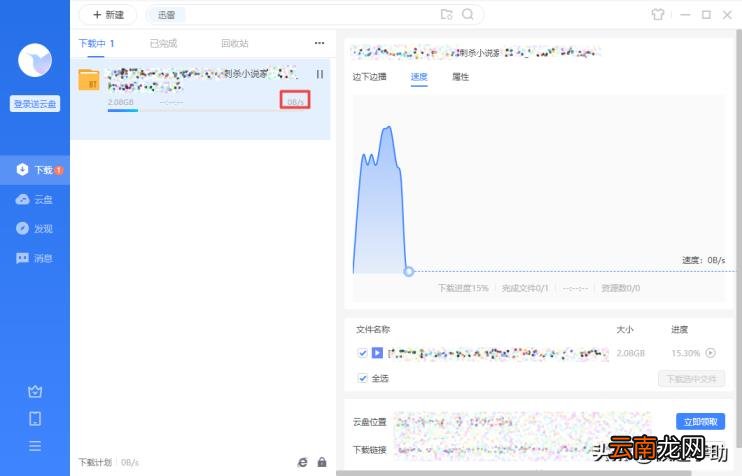Click the 资源数0/0 status text

(x=621, y=288)
